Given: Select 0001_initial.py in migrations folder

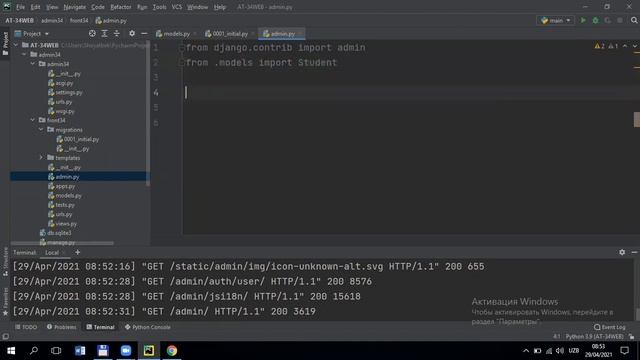Looking at the screenshot, I should tap(78, 139).
